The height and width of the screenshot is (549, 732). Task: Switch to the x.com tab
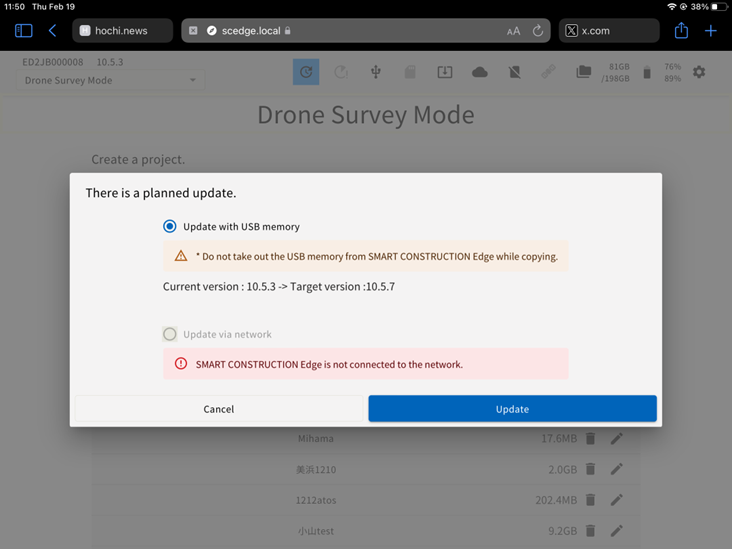(x=608, y=31)
